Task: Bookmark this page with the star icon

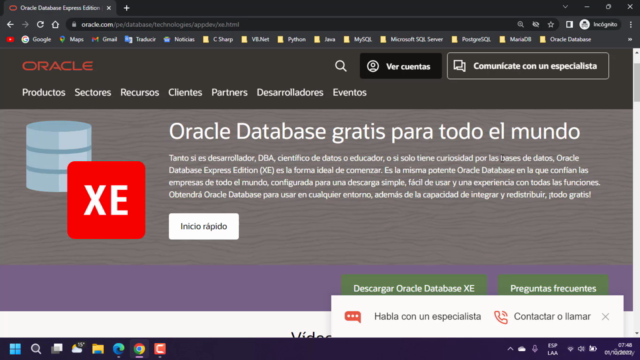Action: click(551, 24)
